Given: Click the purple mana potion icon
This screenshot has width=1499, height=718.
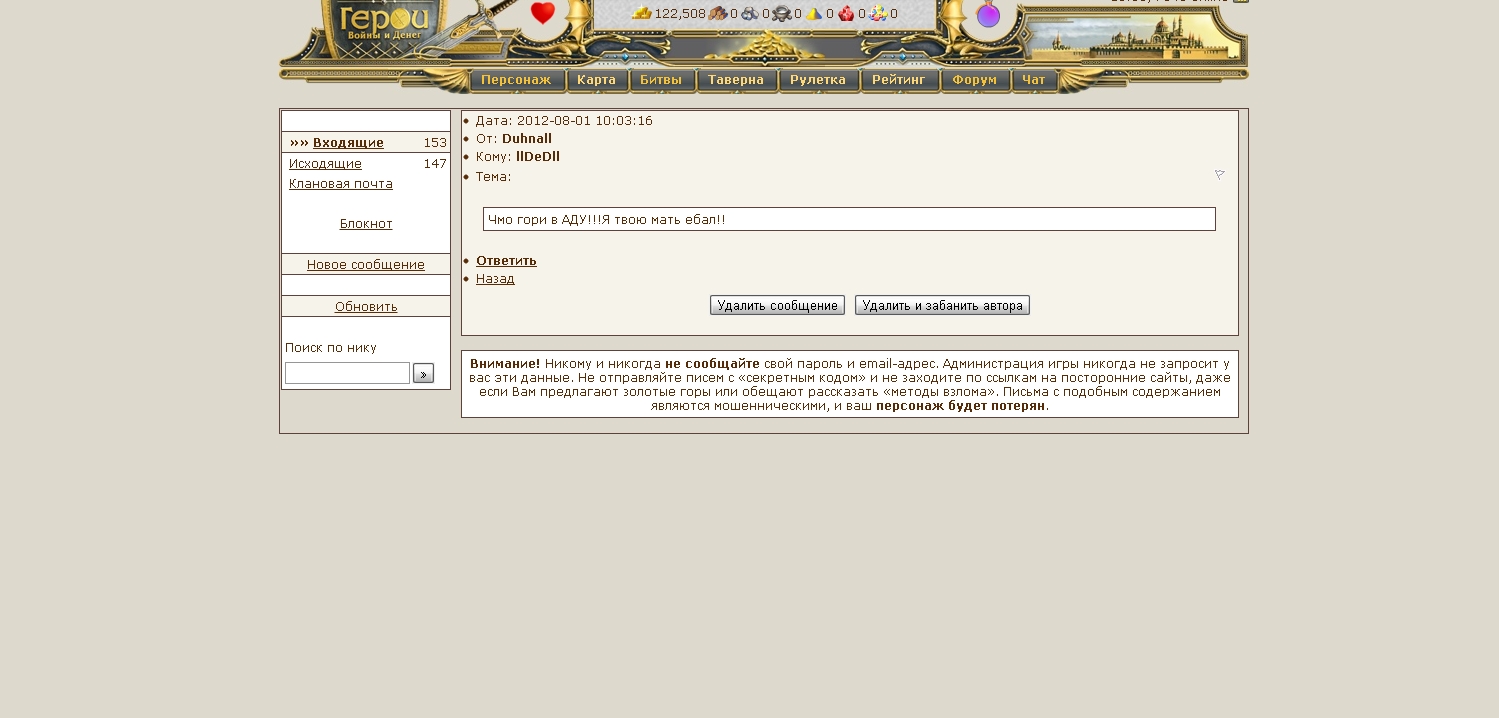Looking at the screenshot, I should [988, 14].
